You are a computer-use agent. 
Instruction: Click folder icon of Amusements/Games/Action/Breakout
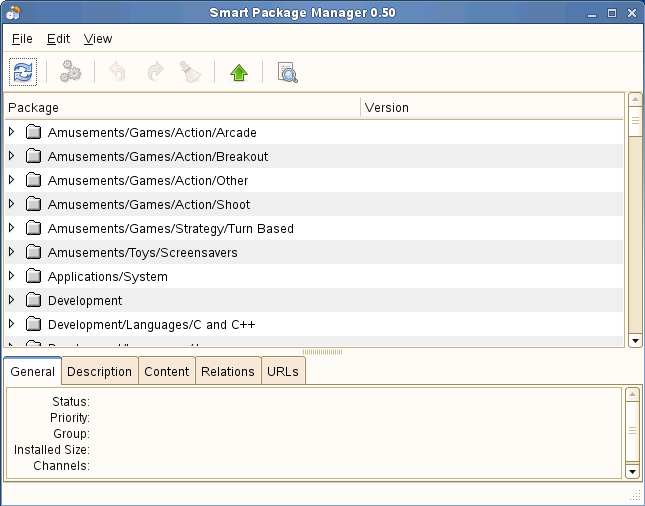(x=33, y=156)
